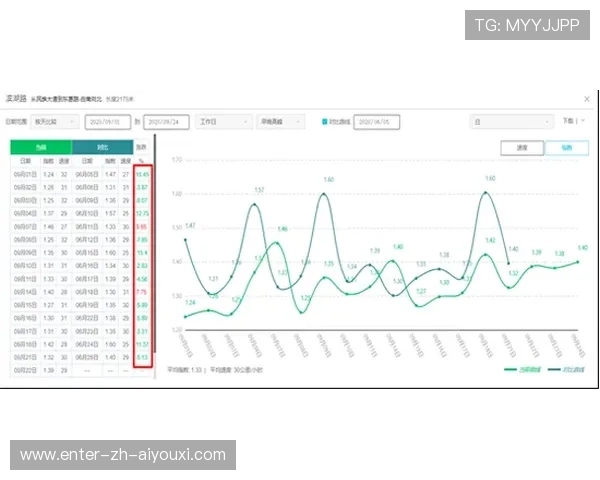The height and width of the screenshot is (480, 600).
Task: Click the % column header
Action: (142, 160)
